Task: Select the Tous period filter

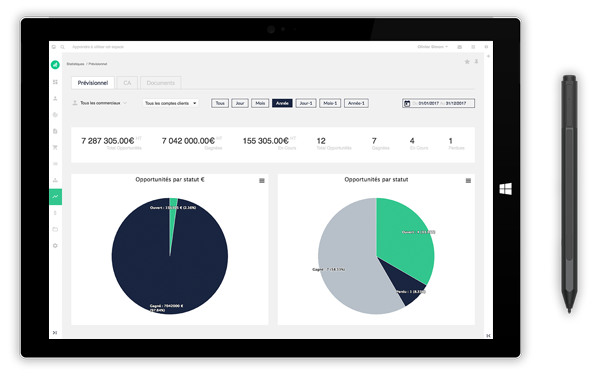Action: pyautogui.click(x=220, y=103)
